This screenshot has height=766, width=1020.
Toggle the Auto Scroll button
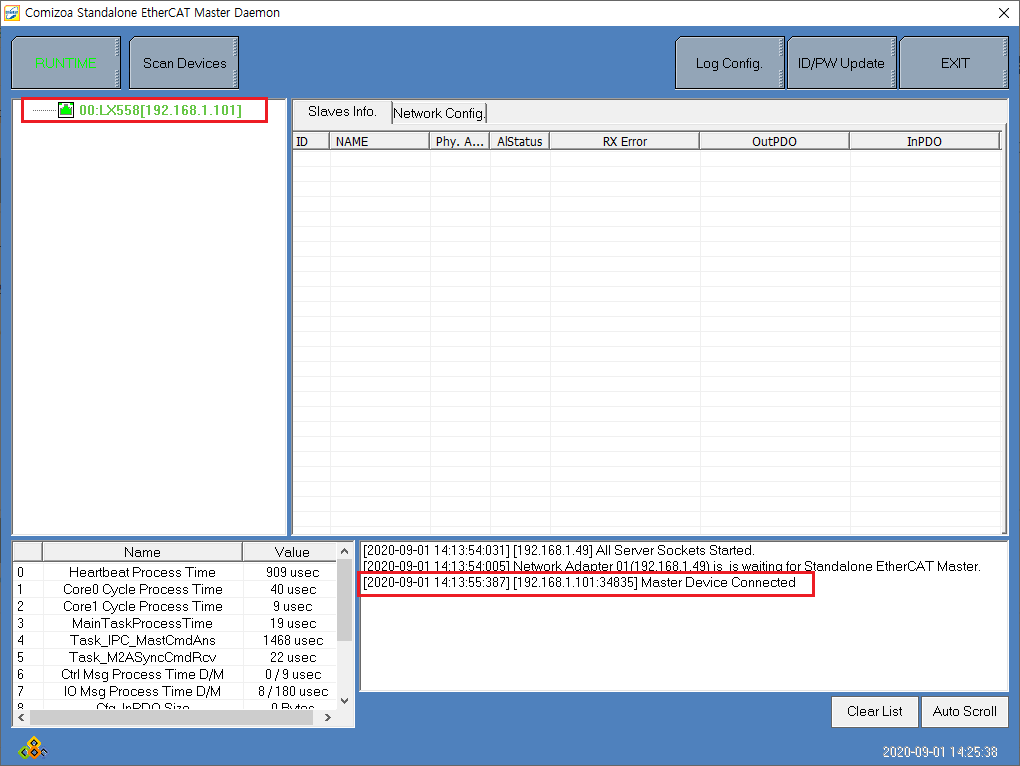coord(964,711)
